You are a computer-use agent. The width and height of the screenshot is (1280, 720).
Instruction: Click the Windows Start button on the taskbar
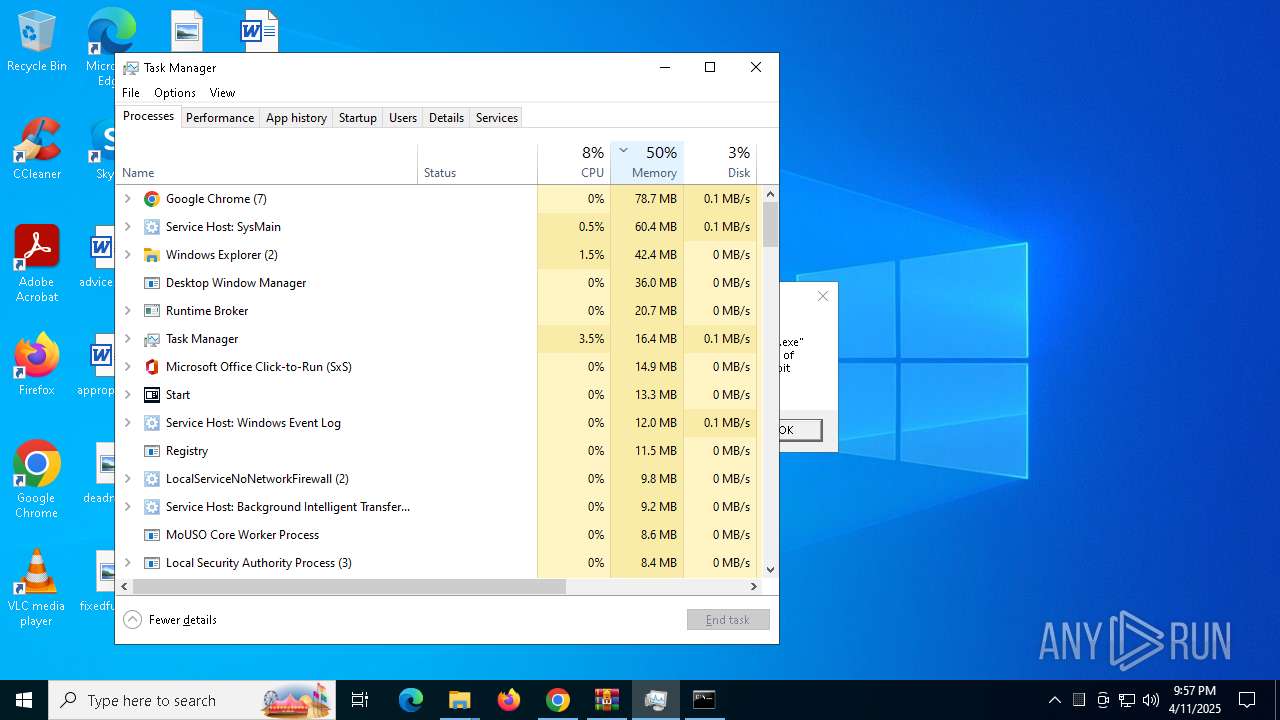24,700
